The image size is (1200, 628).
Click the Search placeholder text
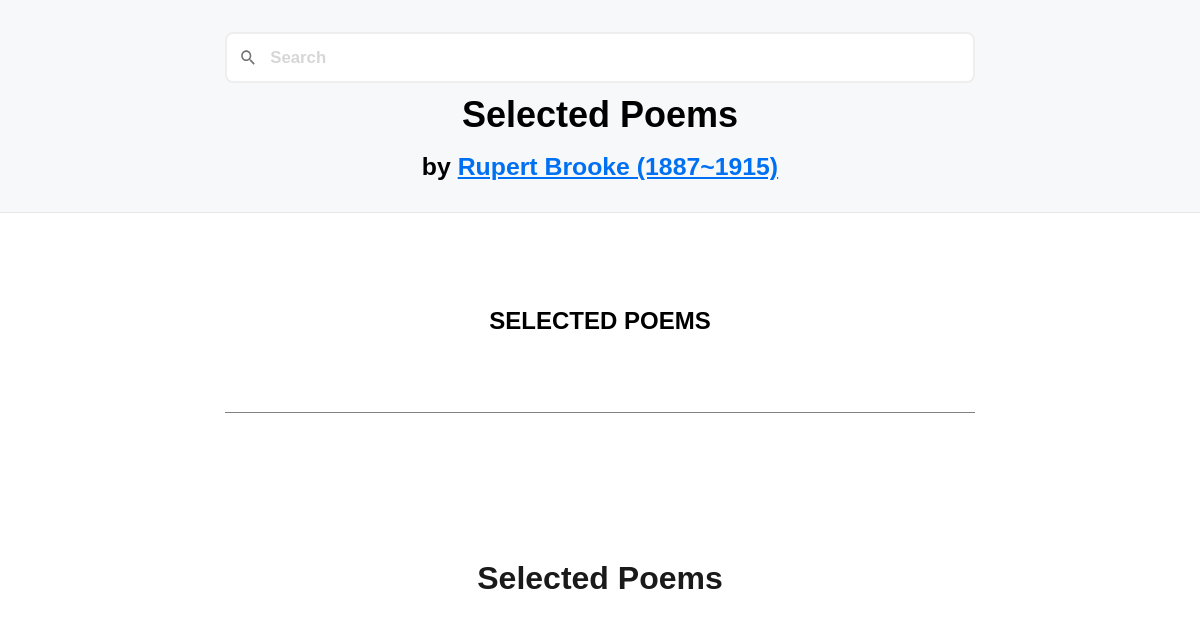click(x=298, y=57)
